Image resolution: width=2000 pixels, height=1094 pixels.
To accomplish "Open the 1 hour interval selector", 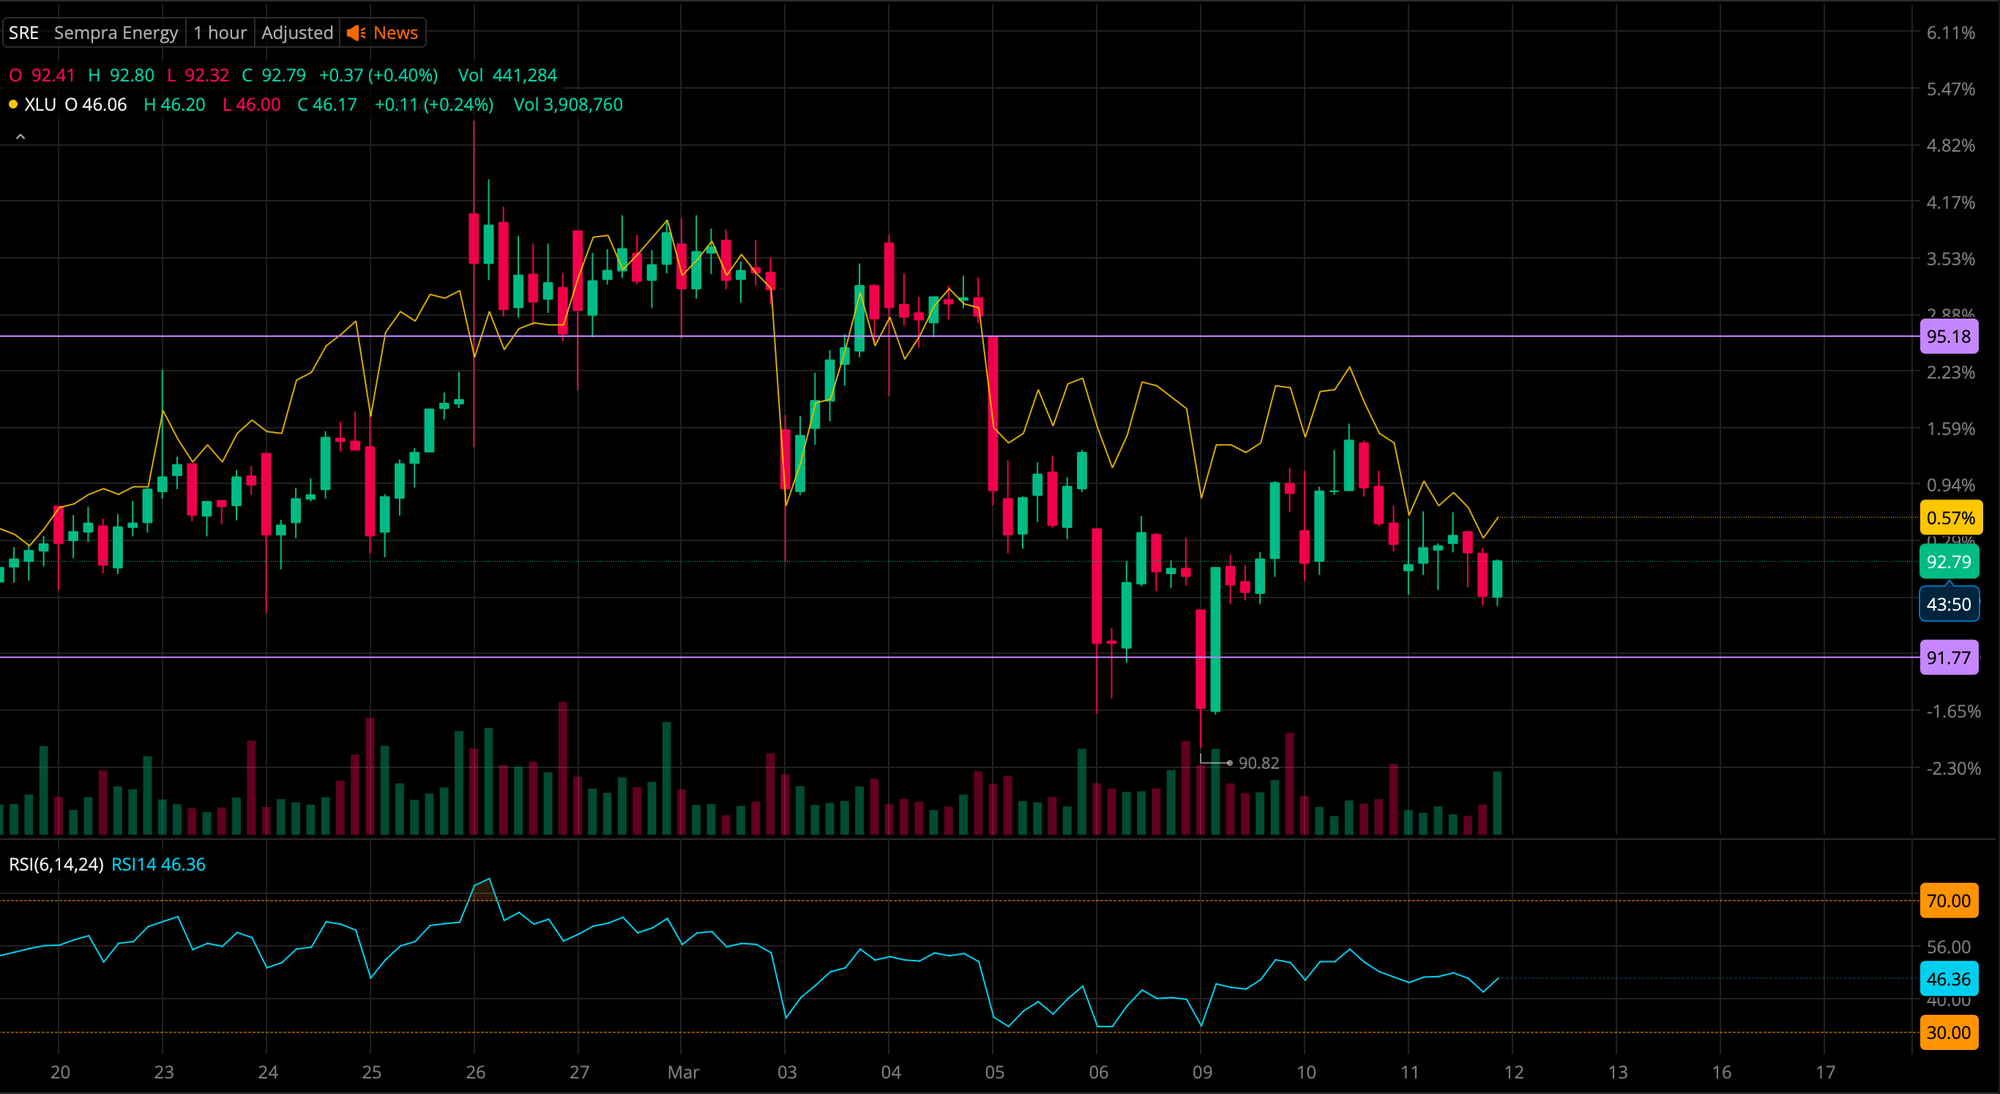I will click(220, 33).
